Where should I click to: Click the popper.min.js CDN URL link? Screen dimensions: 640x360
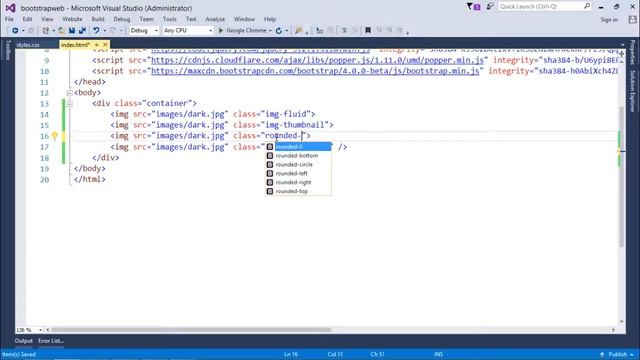(x=317, y=60)
